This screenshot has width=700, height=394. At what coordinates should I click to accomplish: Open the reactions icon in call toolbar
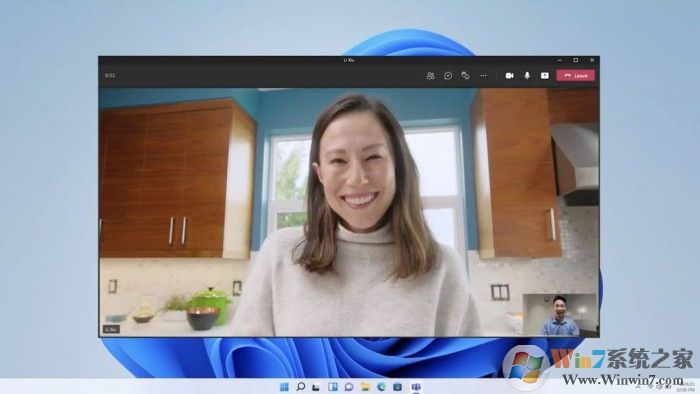(x=465, y=75)
